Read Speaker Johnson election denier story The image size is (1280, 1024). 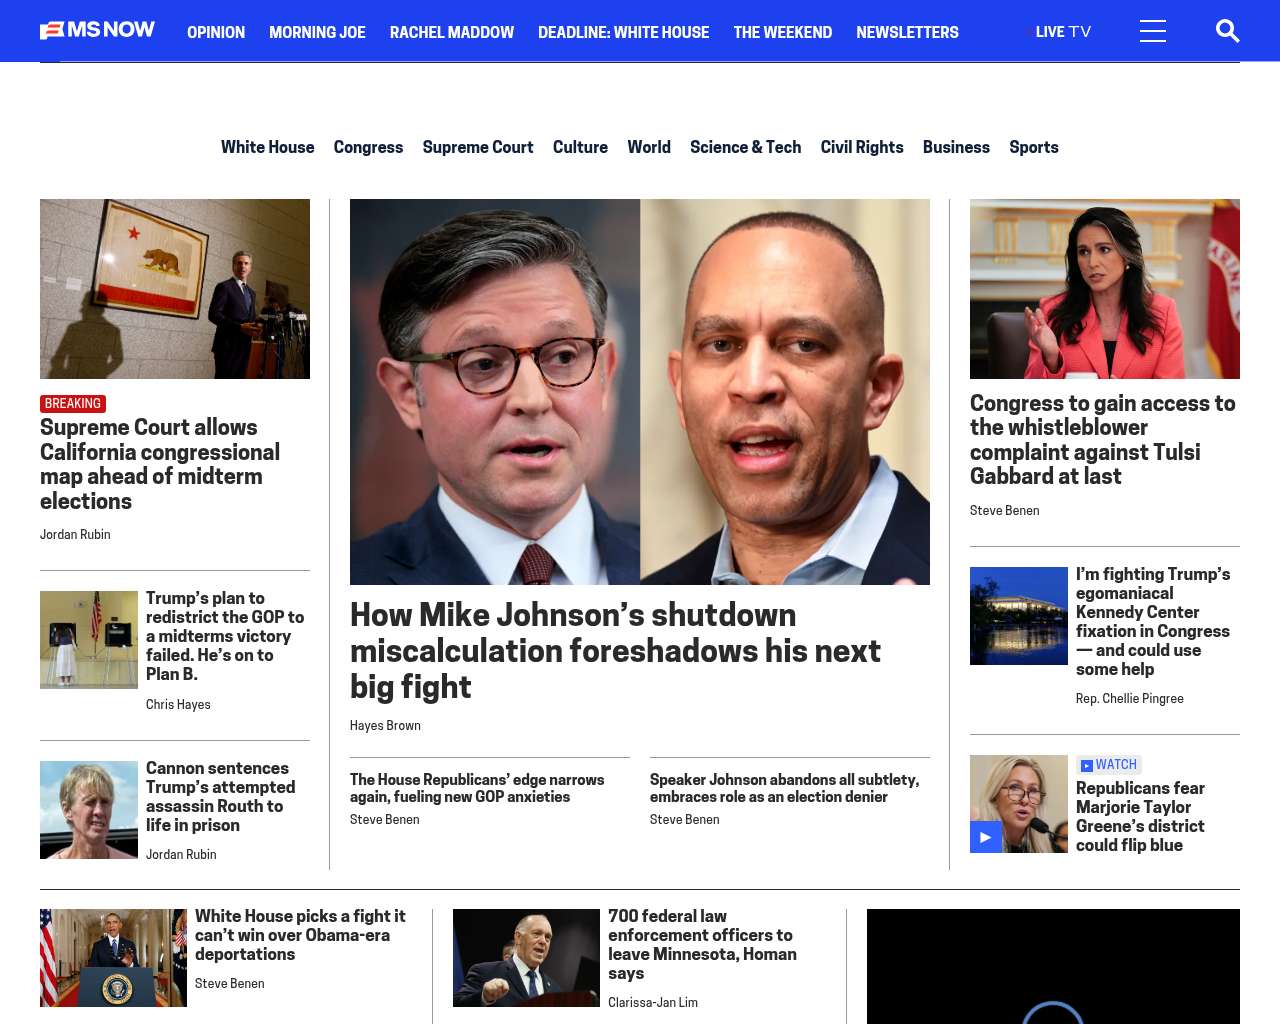coord(784,788)
